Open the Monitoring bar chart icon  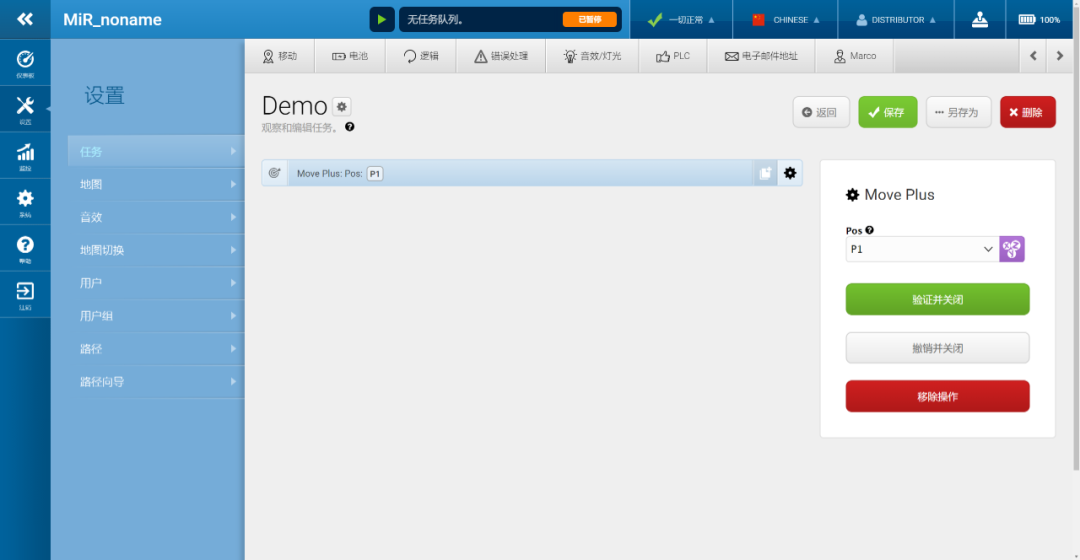pos(25,156)
